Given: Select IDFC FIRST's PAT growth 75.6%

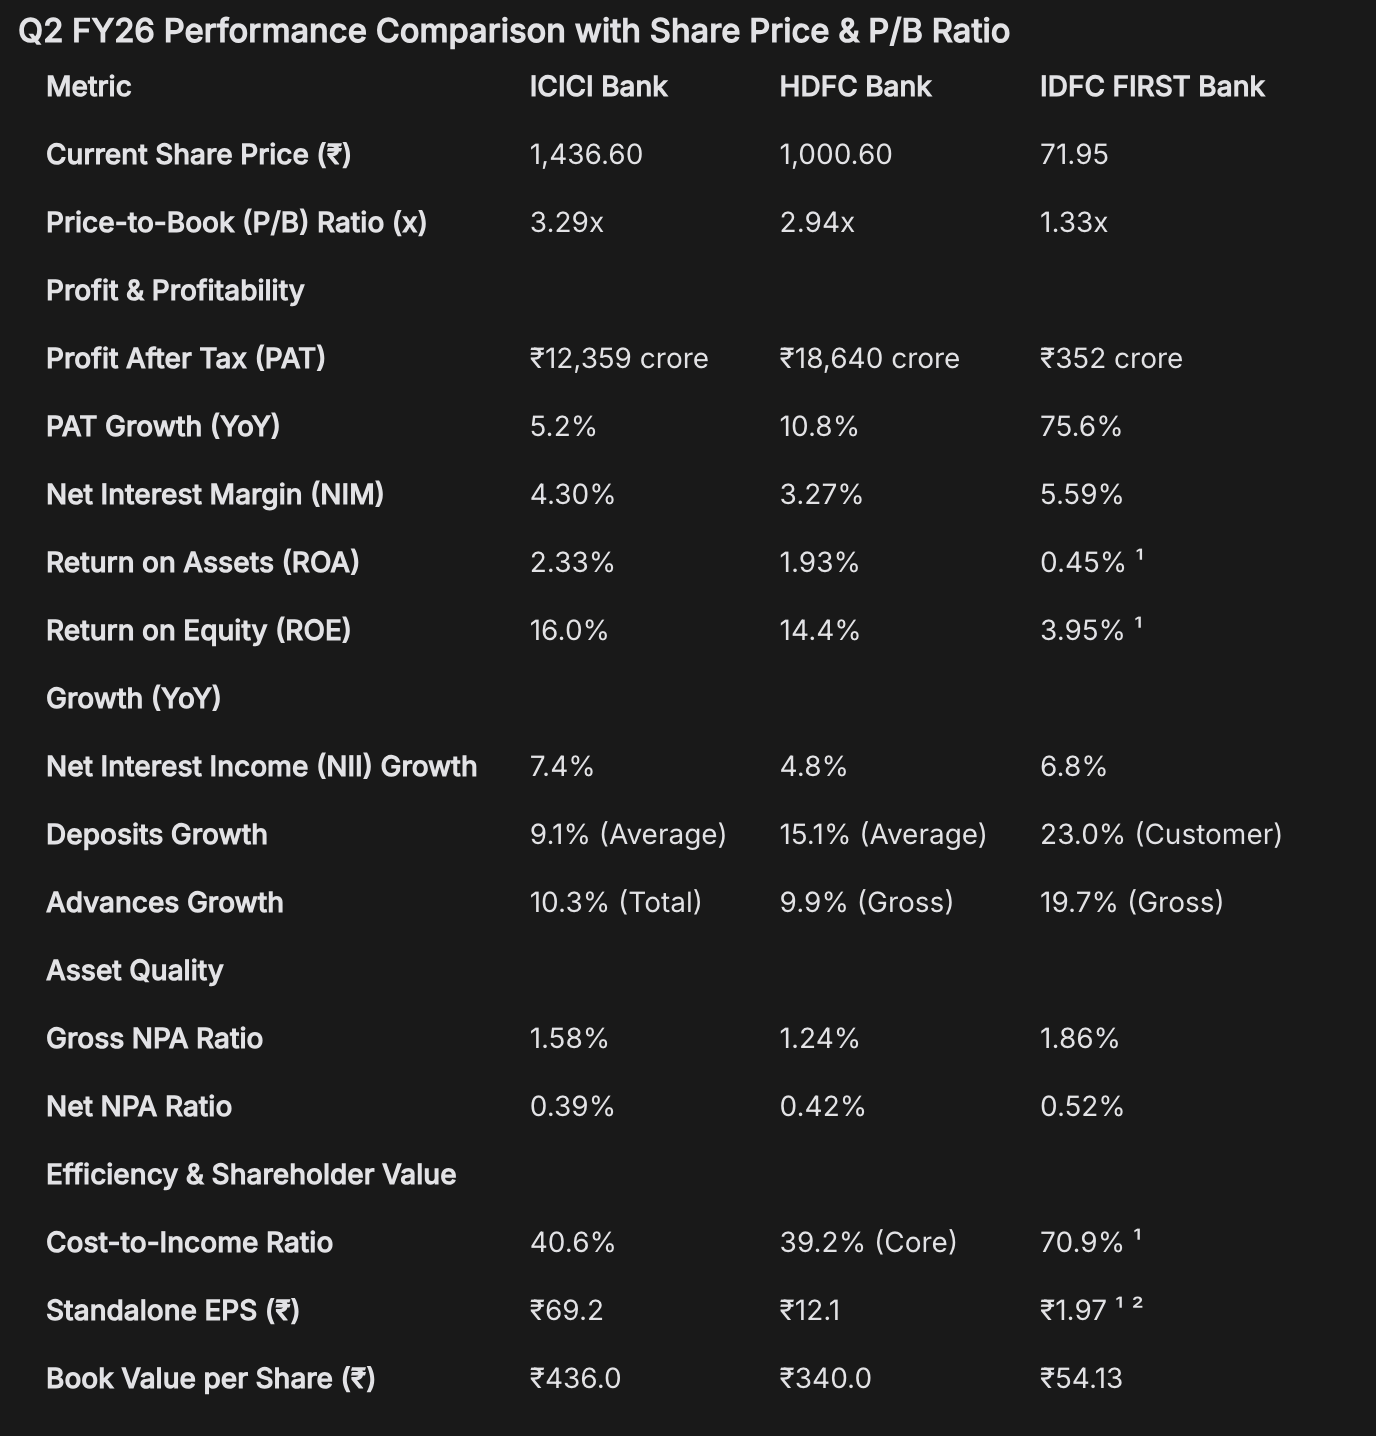Looking at the screenshot, I should coord(1080,427).
